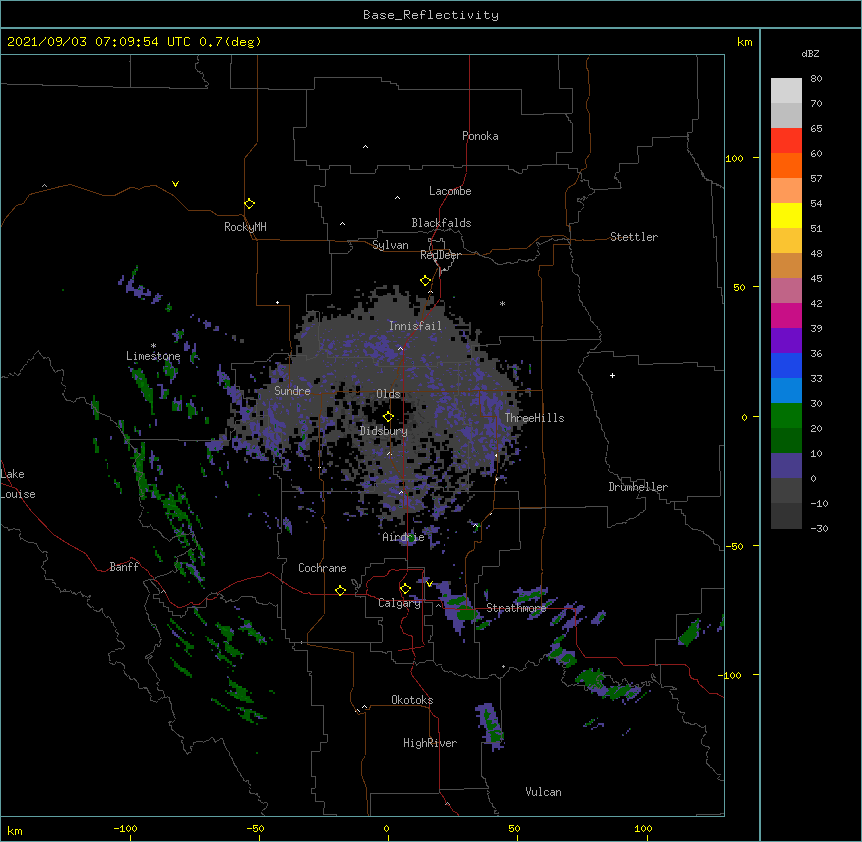The image size is (862, 842).
Task: Click the Sundre city label
Action: click(292, 391)
